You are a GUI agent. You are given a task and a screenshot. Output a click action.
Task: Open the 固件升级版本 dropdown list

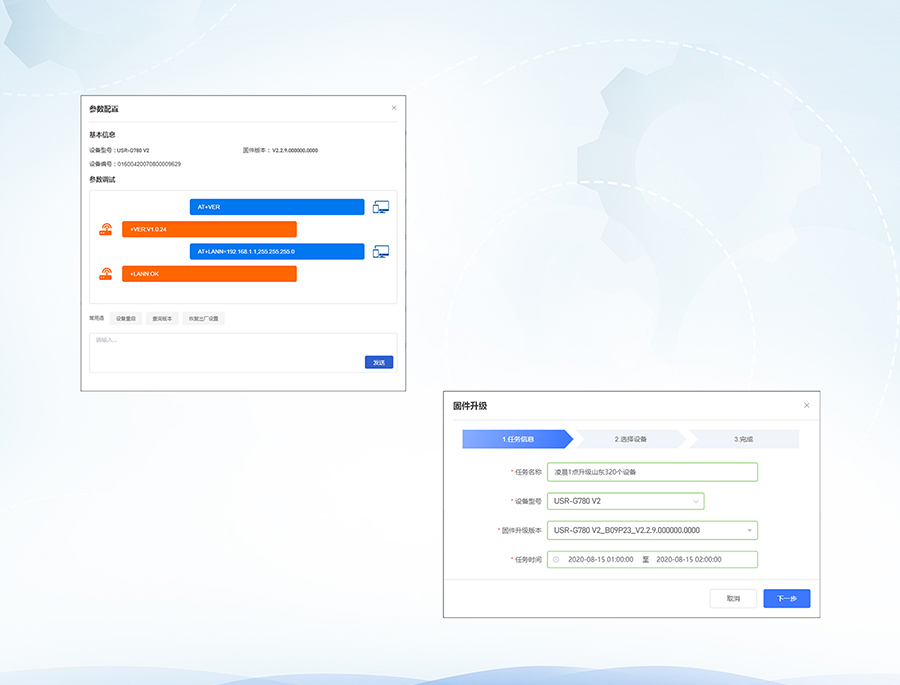(652, 531)
